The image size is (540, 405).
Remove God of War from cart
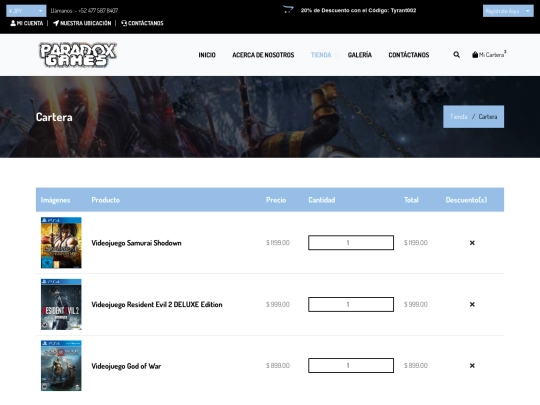[472, 365]
